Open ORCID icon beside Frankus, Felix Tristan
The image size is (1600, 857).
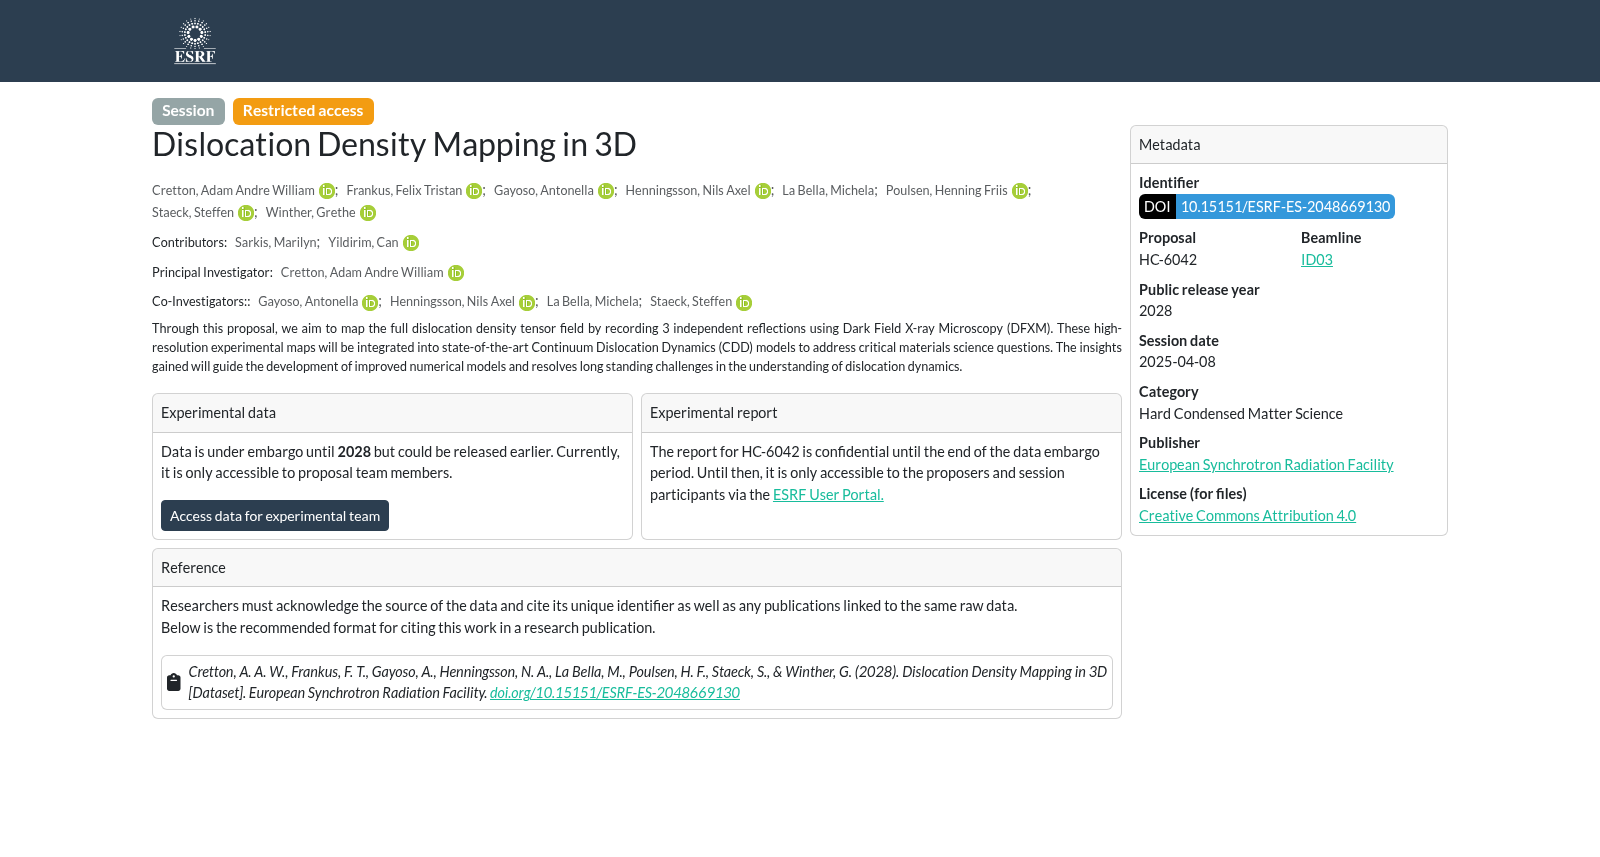click(474, 191)
